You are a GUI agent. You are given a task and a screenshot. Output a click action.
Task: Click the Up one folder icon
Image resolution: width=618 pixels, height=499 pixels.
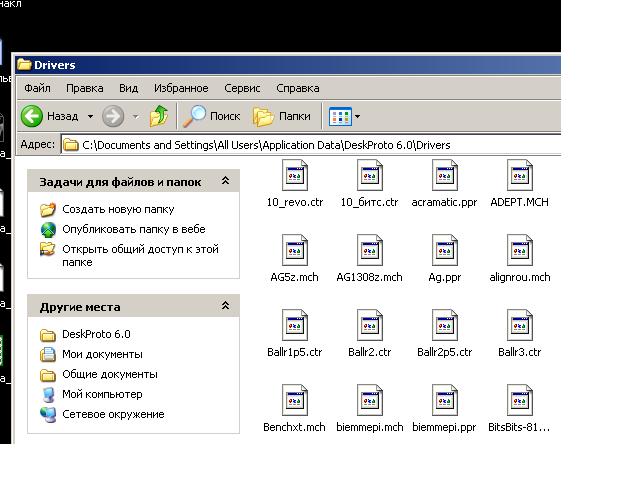point(159,116)
